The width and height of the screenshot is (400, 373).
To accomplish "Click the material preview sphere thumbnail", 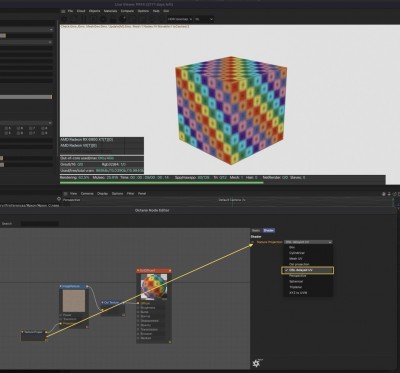I will coord(154,287).
